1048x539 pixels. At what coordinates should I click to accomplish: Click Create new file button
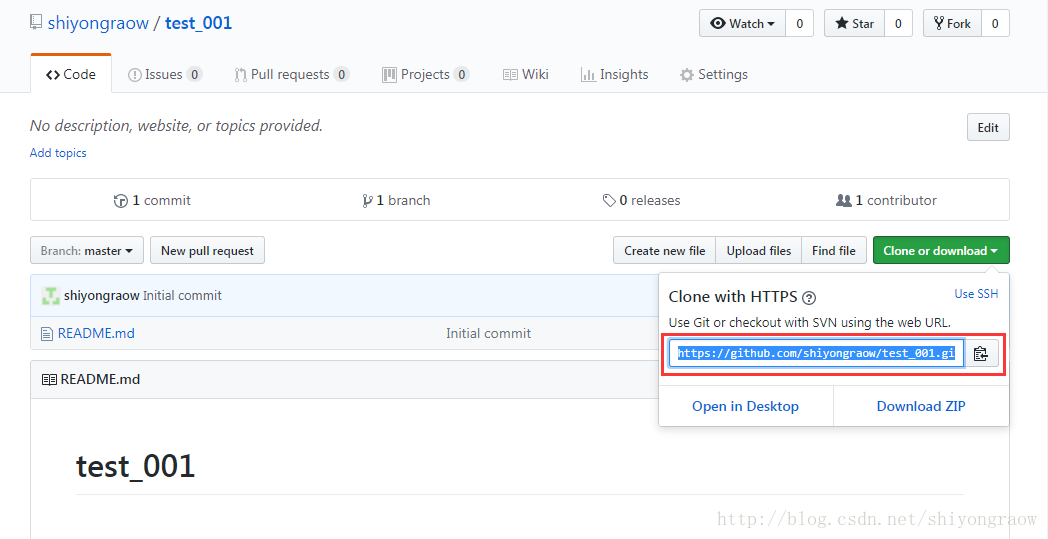coord(664,250)
